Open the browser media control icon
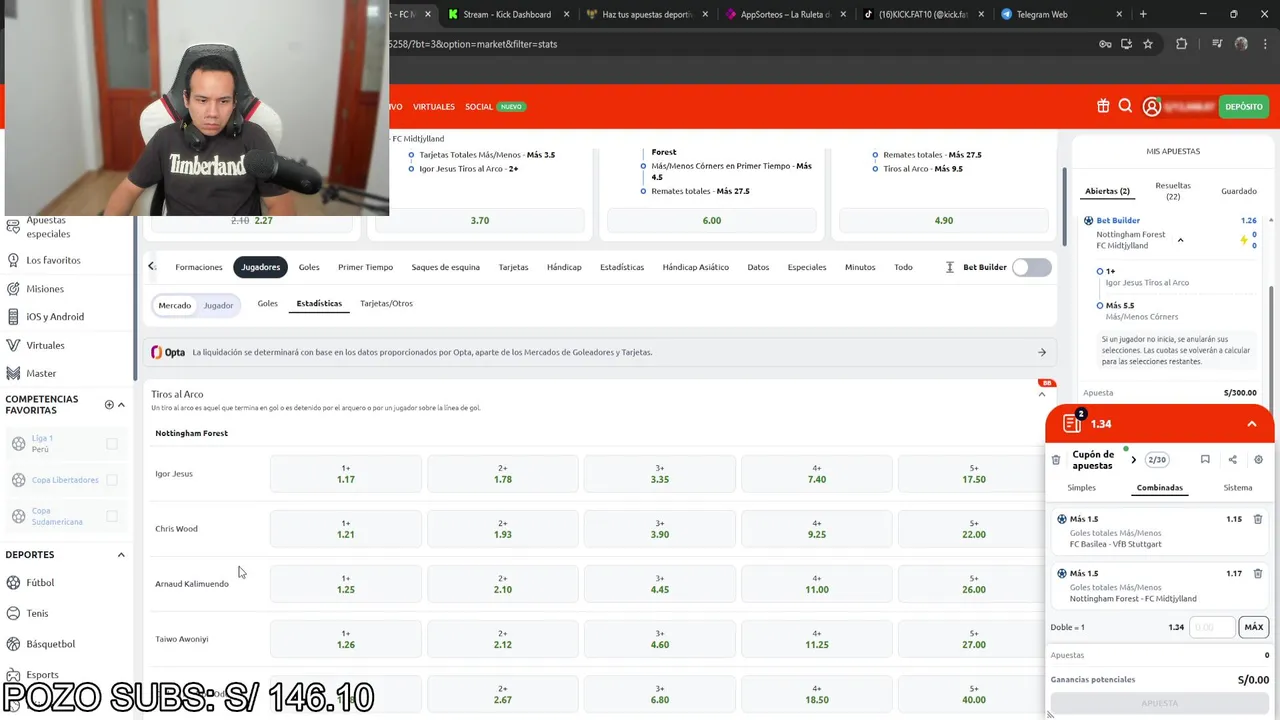 click(1216, 44)
